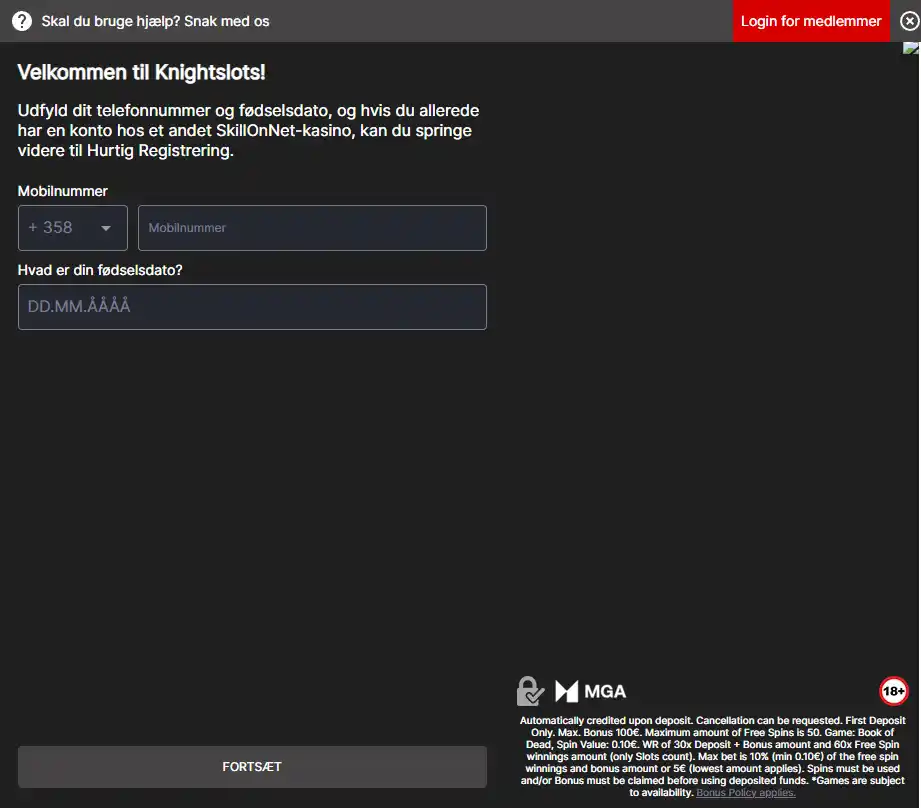Focus the Mobilnummer input field
The width and height of the screenshot is (921, 808).
312,228
